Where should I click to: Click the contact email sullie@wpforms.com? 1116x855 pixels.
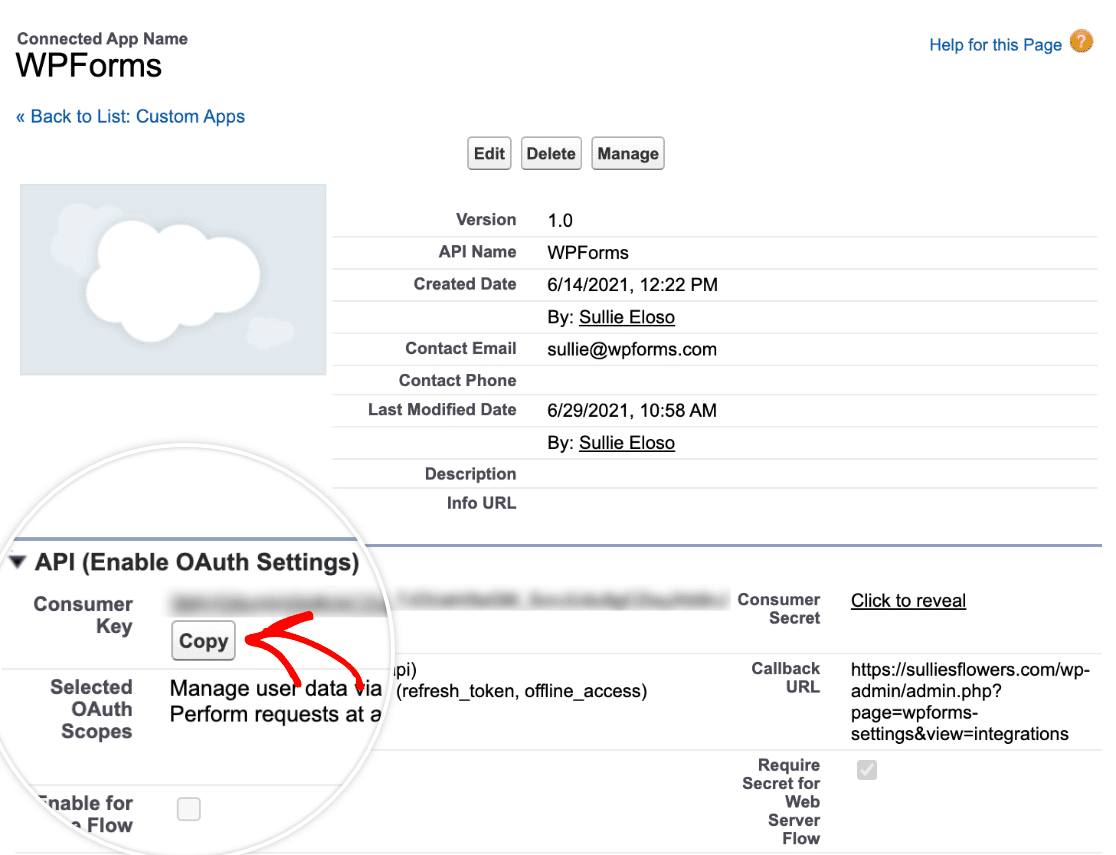631,349
